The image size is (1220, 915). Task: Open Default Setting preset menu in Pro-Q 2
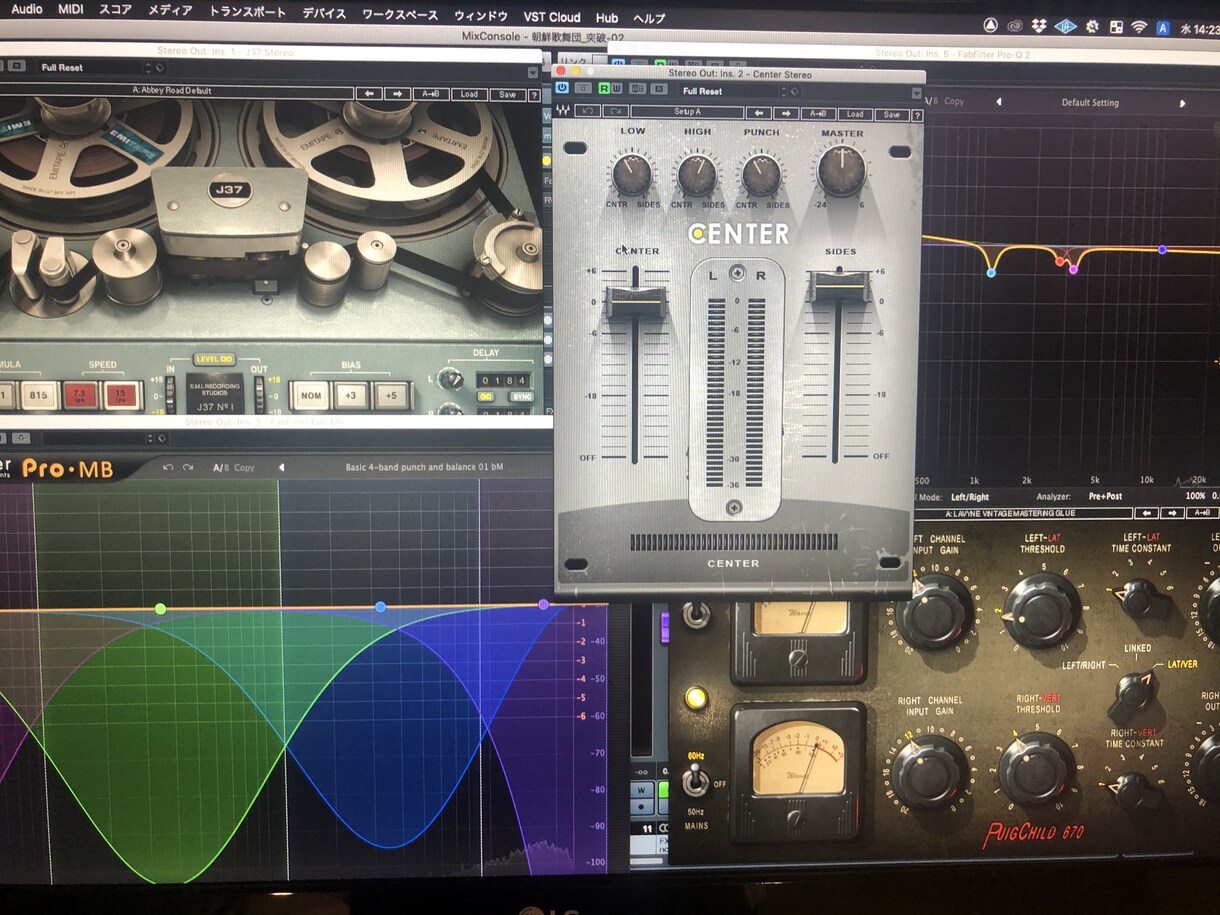[1090, 102]
